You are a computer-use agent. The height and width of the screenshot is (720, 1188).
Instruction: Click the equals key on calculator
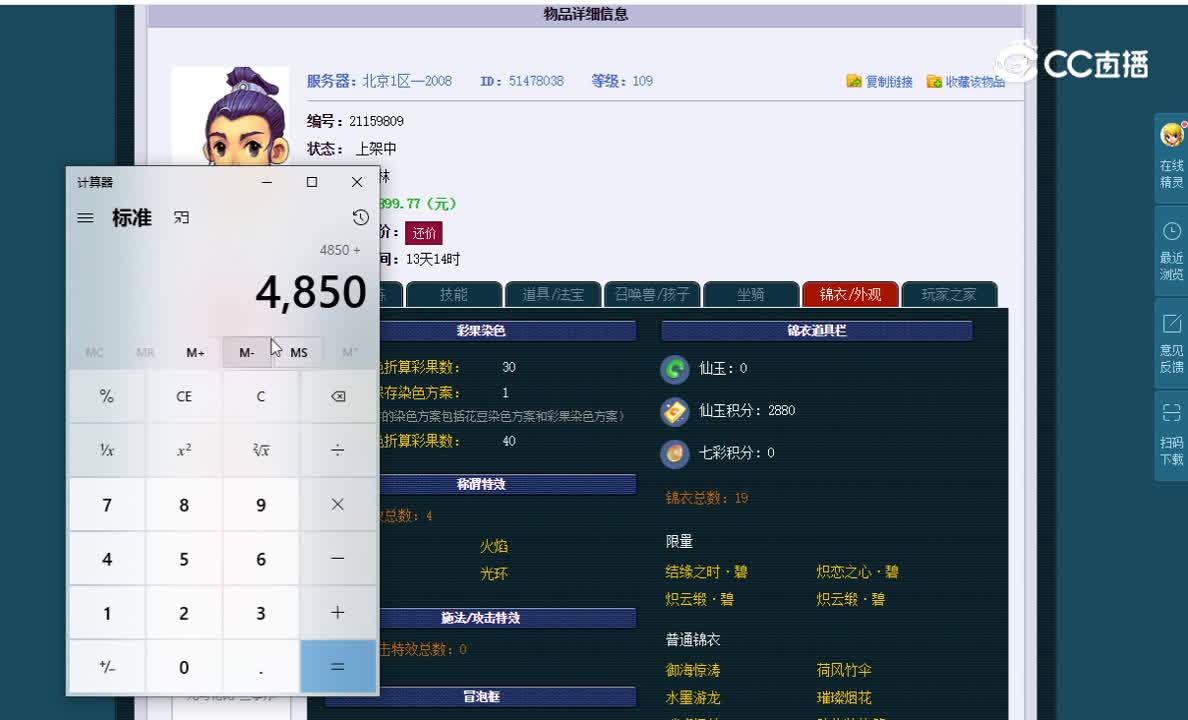click(x=338, y=667)
